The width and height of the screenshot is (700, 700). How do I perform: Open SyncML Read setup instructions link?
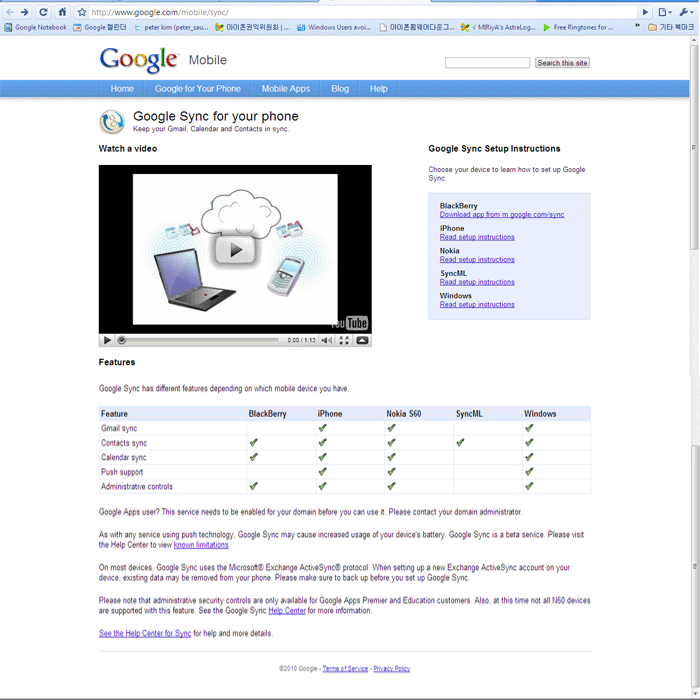tap(477, 282)
